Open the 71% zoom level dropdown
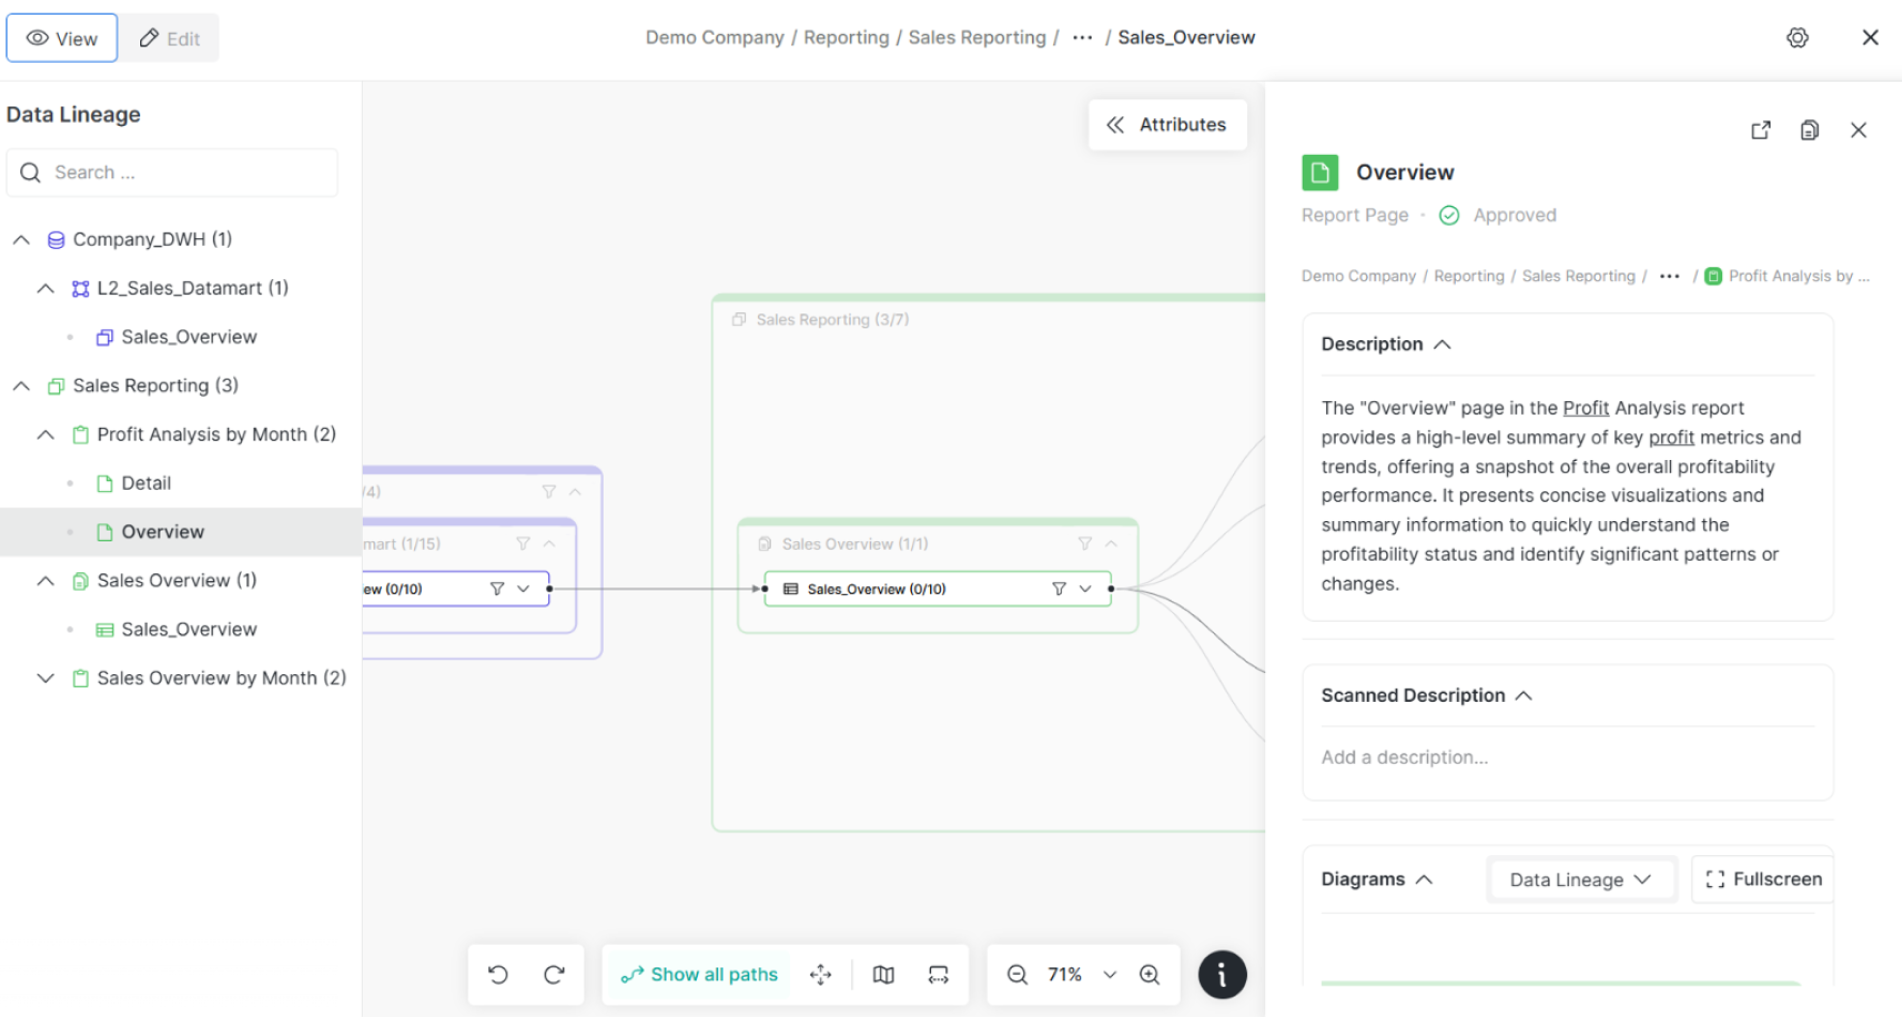The height and width of the screenshot is (1017, 1903). 1109,974
